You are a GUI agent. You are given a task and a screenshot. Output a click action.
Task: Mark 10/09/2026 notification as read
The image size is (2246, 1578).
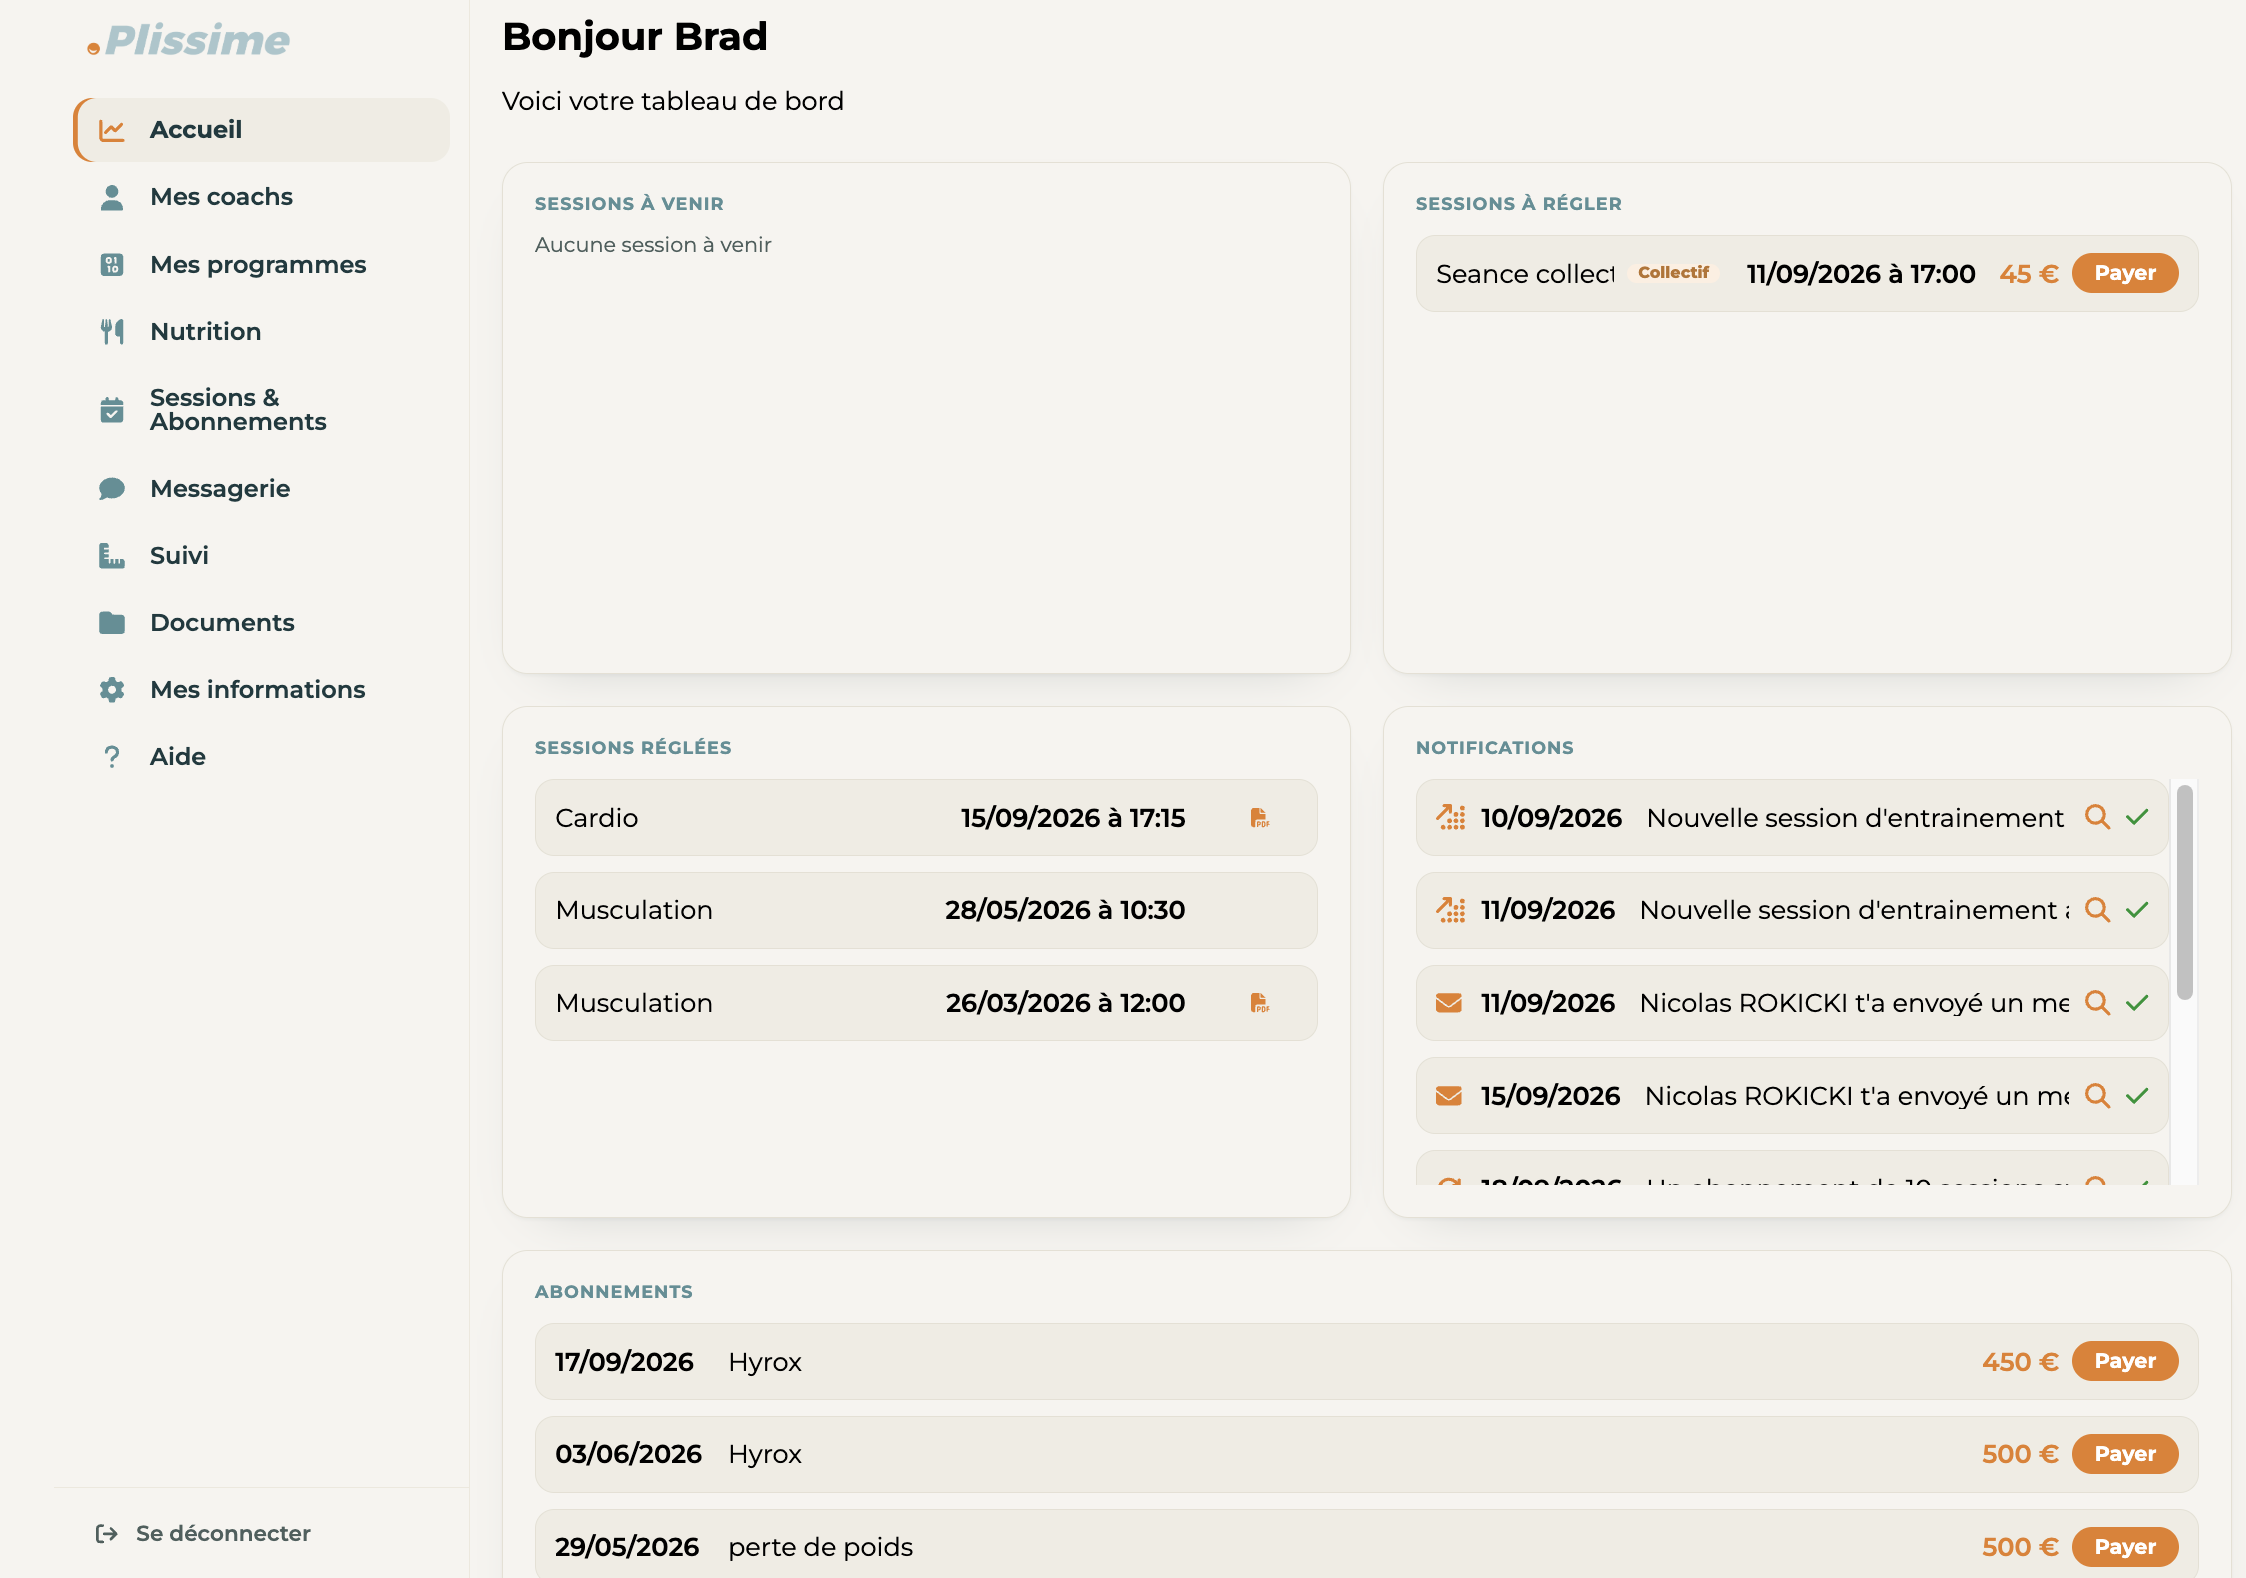click(x=2137, y=818)
